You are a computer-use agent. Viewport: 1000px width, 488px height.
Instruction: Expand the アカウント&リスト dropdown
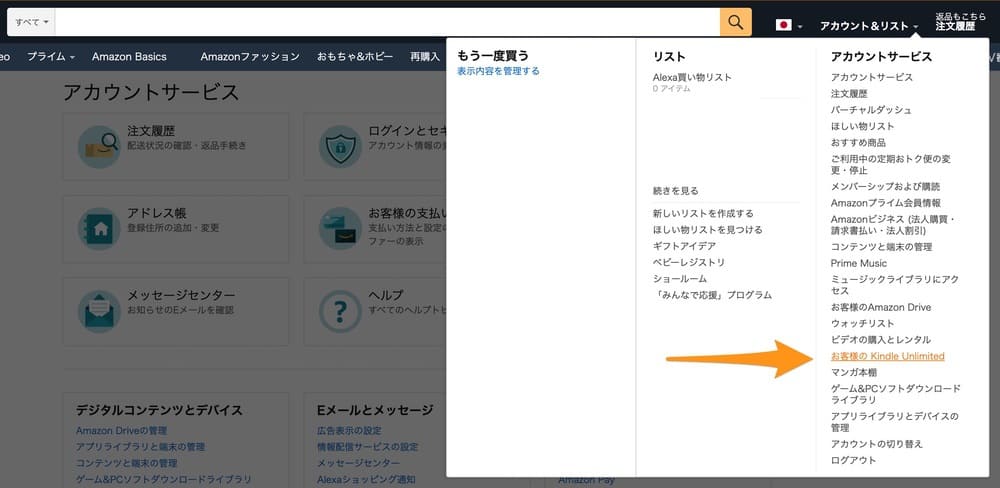[868, 26]
